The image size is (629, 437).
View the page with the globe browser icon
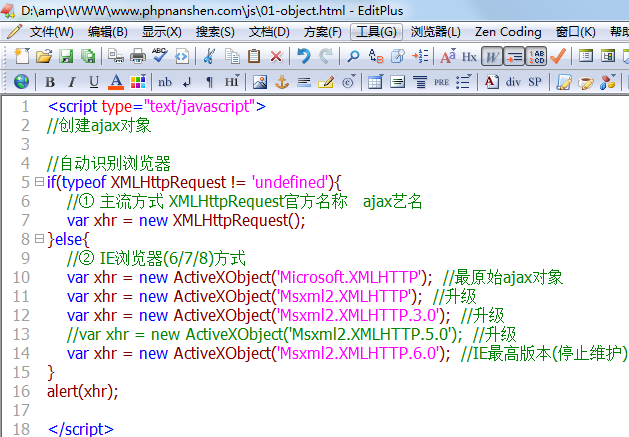[x=21, y=82]
